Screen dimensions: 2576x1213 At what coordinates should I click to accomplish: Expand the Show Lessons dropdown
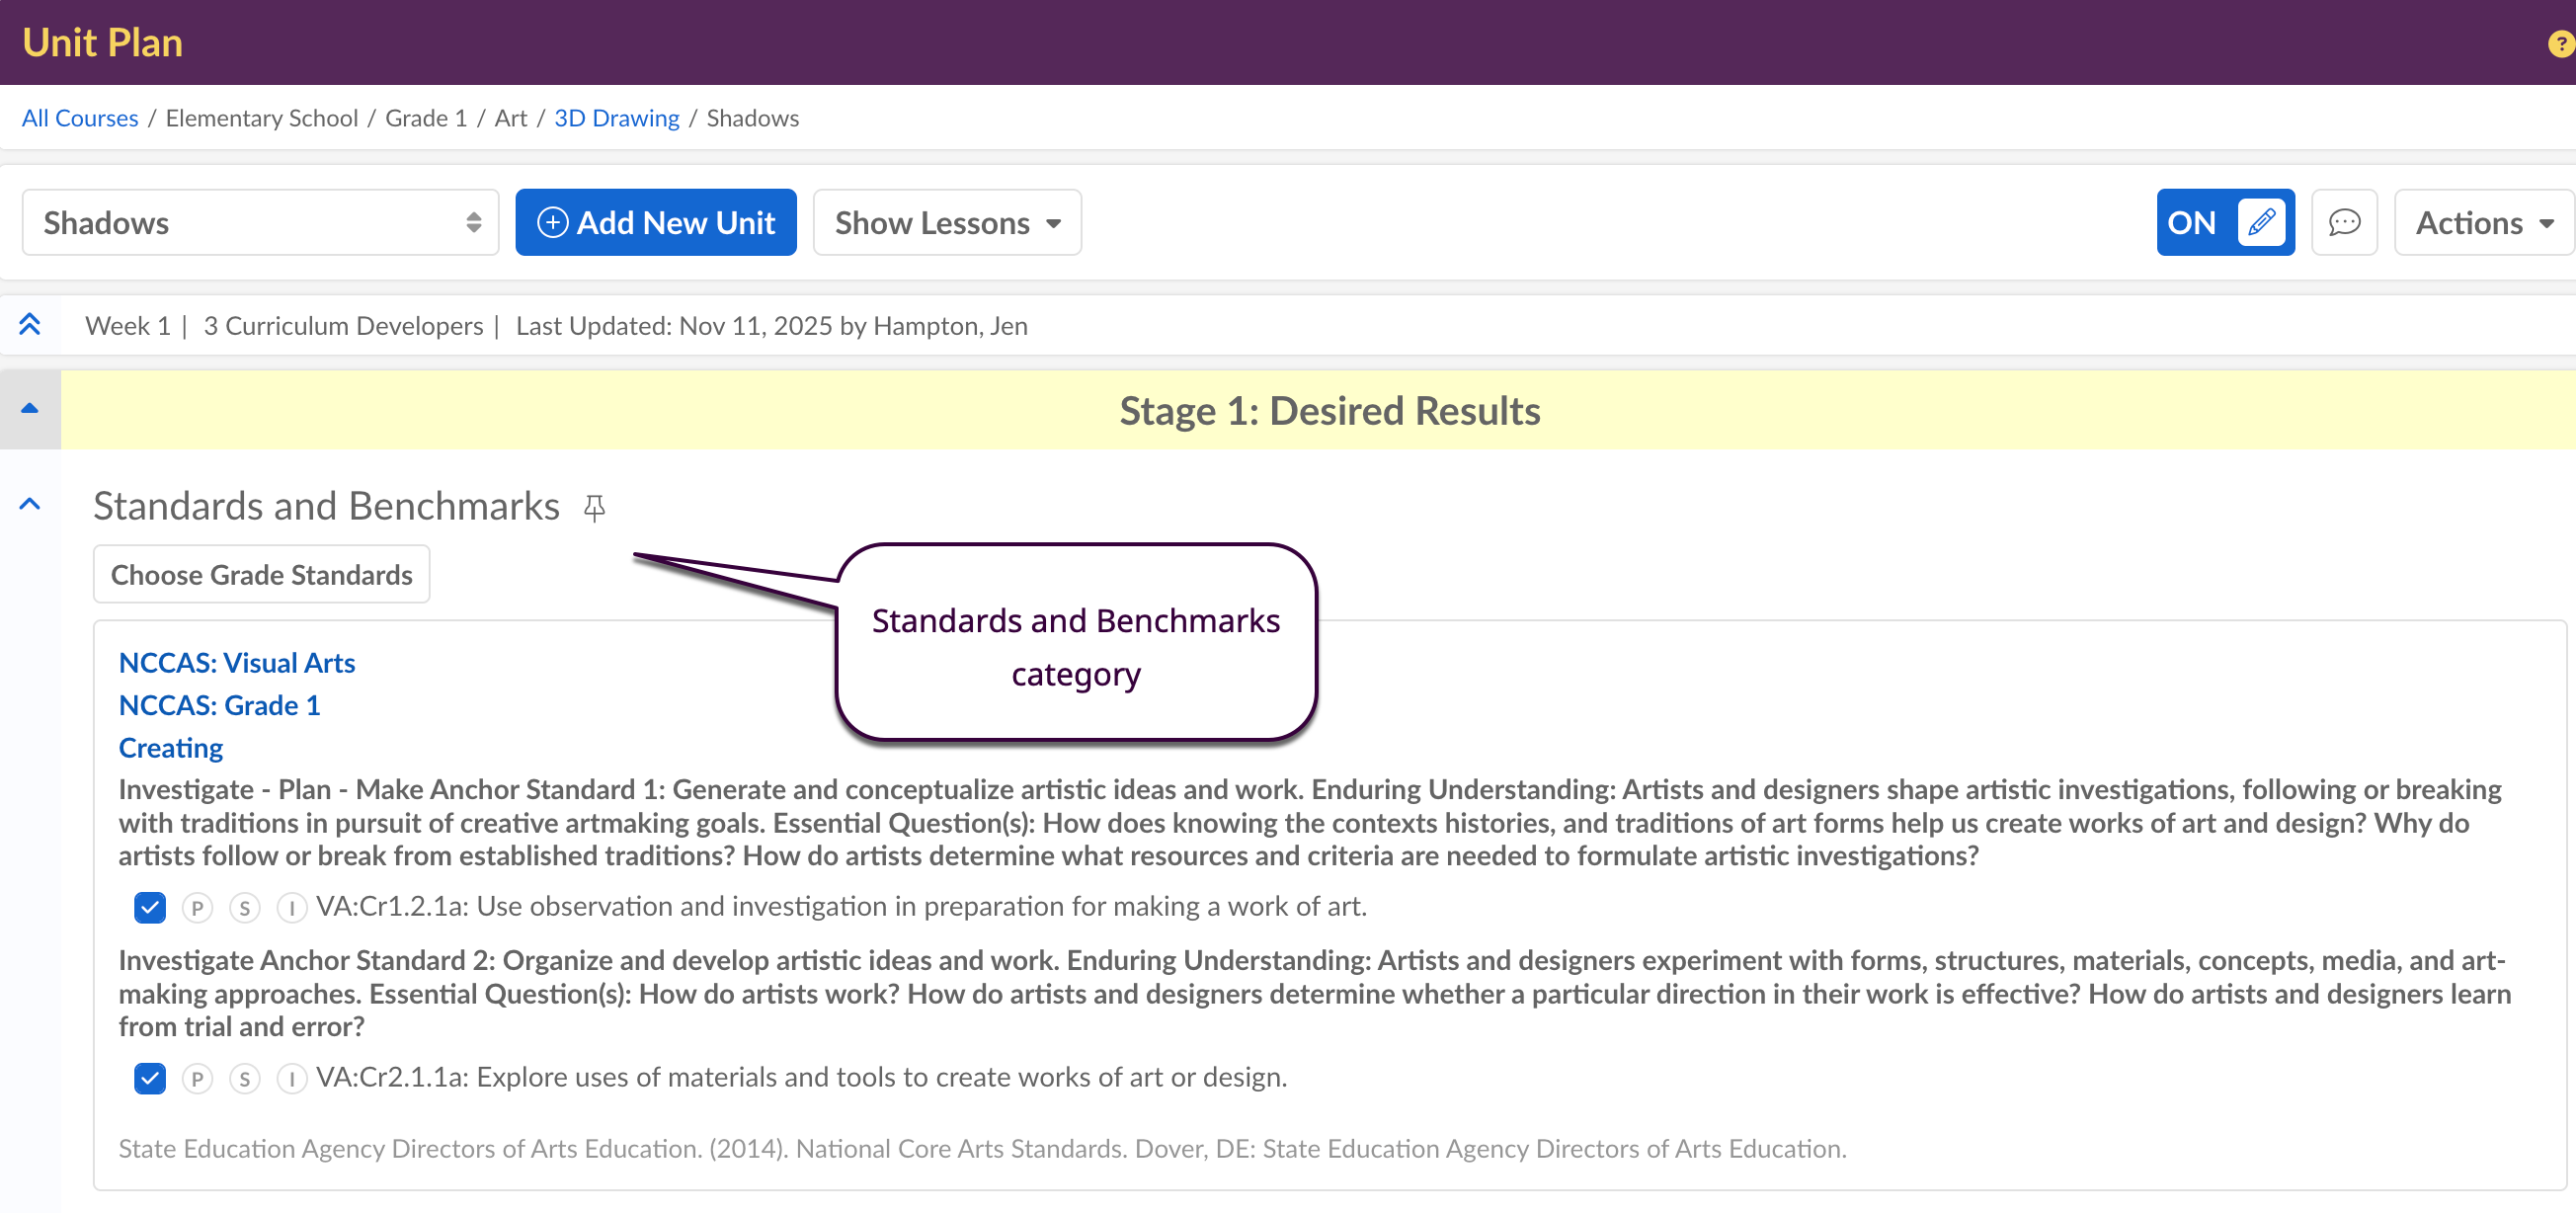click(946, 222)
